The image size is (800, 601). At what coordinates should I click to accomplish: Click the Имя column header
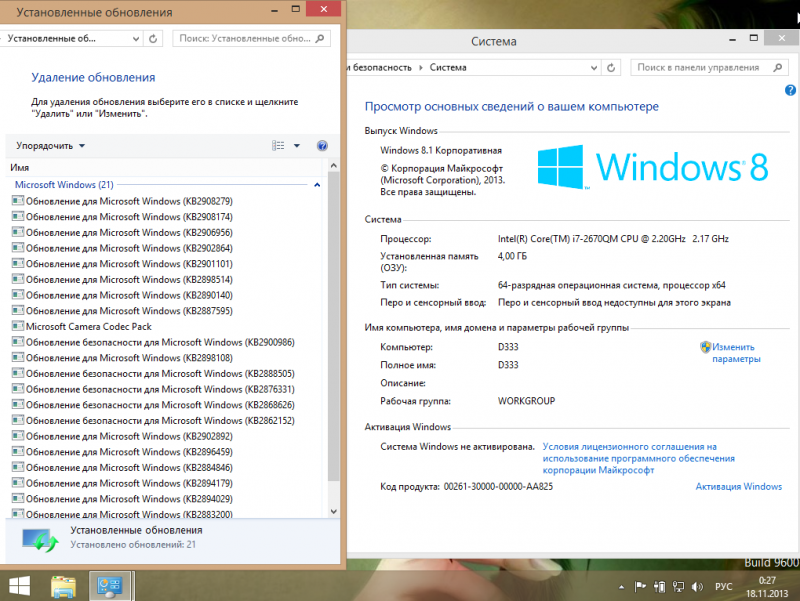coord(19,167)
